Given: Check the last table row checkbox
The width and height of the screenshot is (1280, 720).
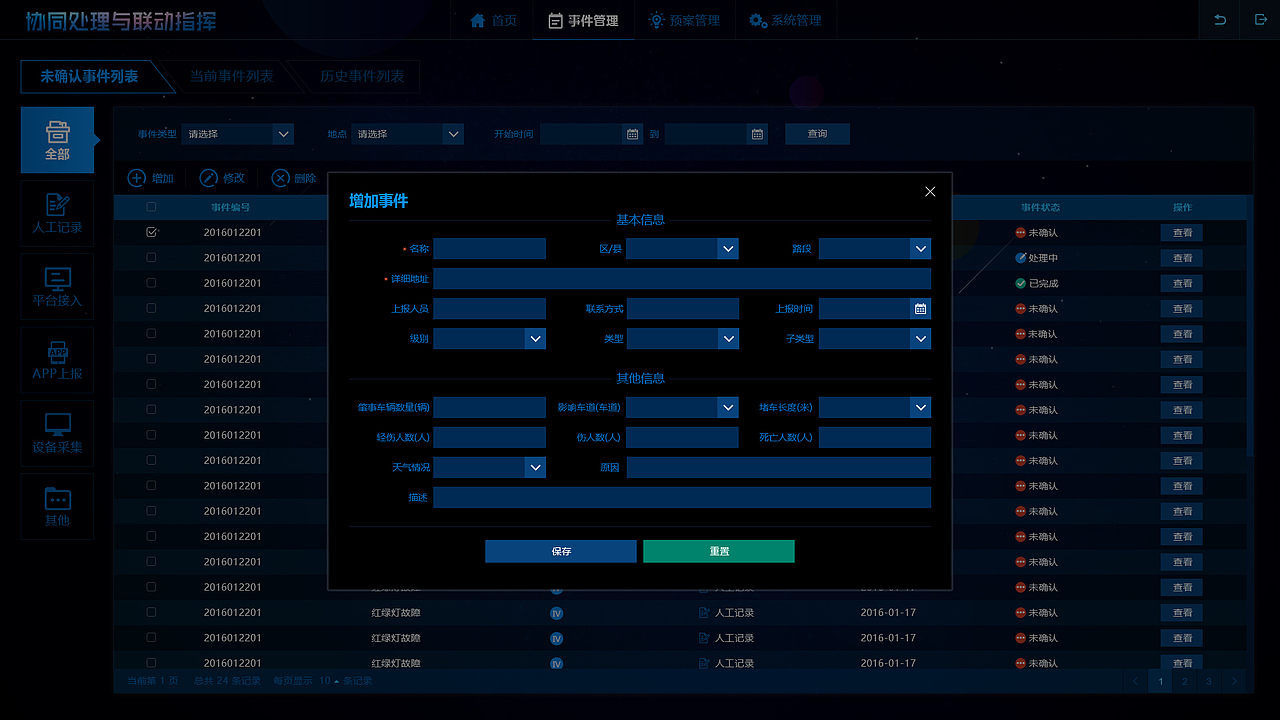Looking at the screenshot, I should (x=151, y=663).
